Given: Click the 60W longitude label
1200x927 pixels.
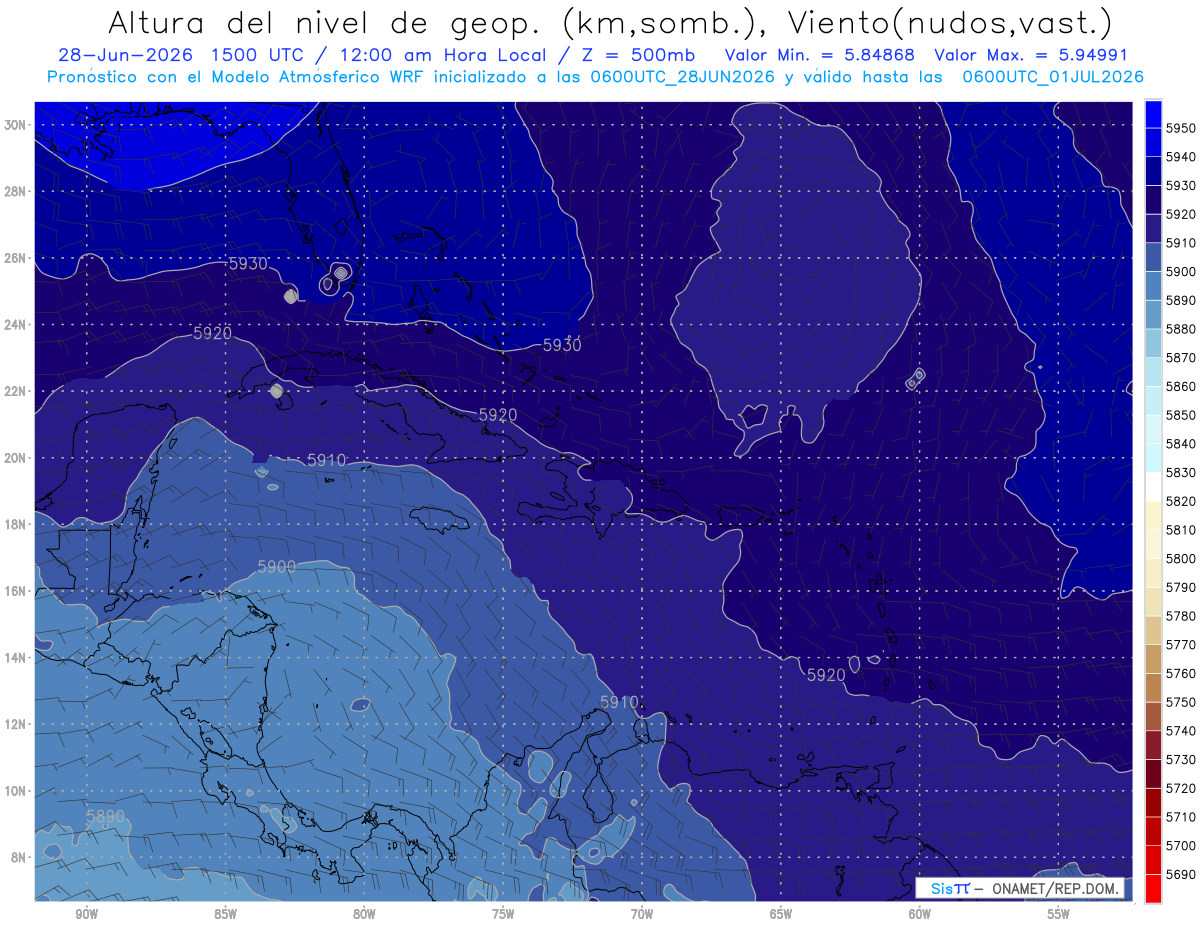Looking at the screenshot, I should point(920,915).
